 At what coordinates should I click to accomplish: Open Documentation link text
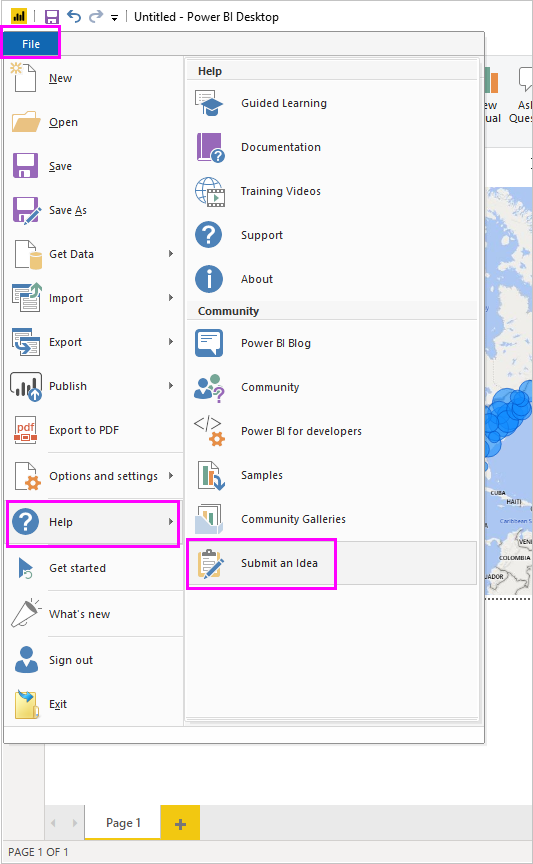281,147
